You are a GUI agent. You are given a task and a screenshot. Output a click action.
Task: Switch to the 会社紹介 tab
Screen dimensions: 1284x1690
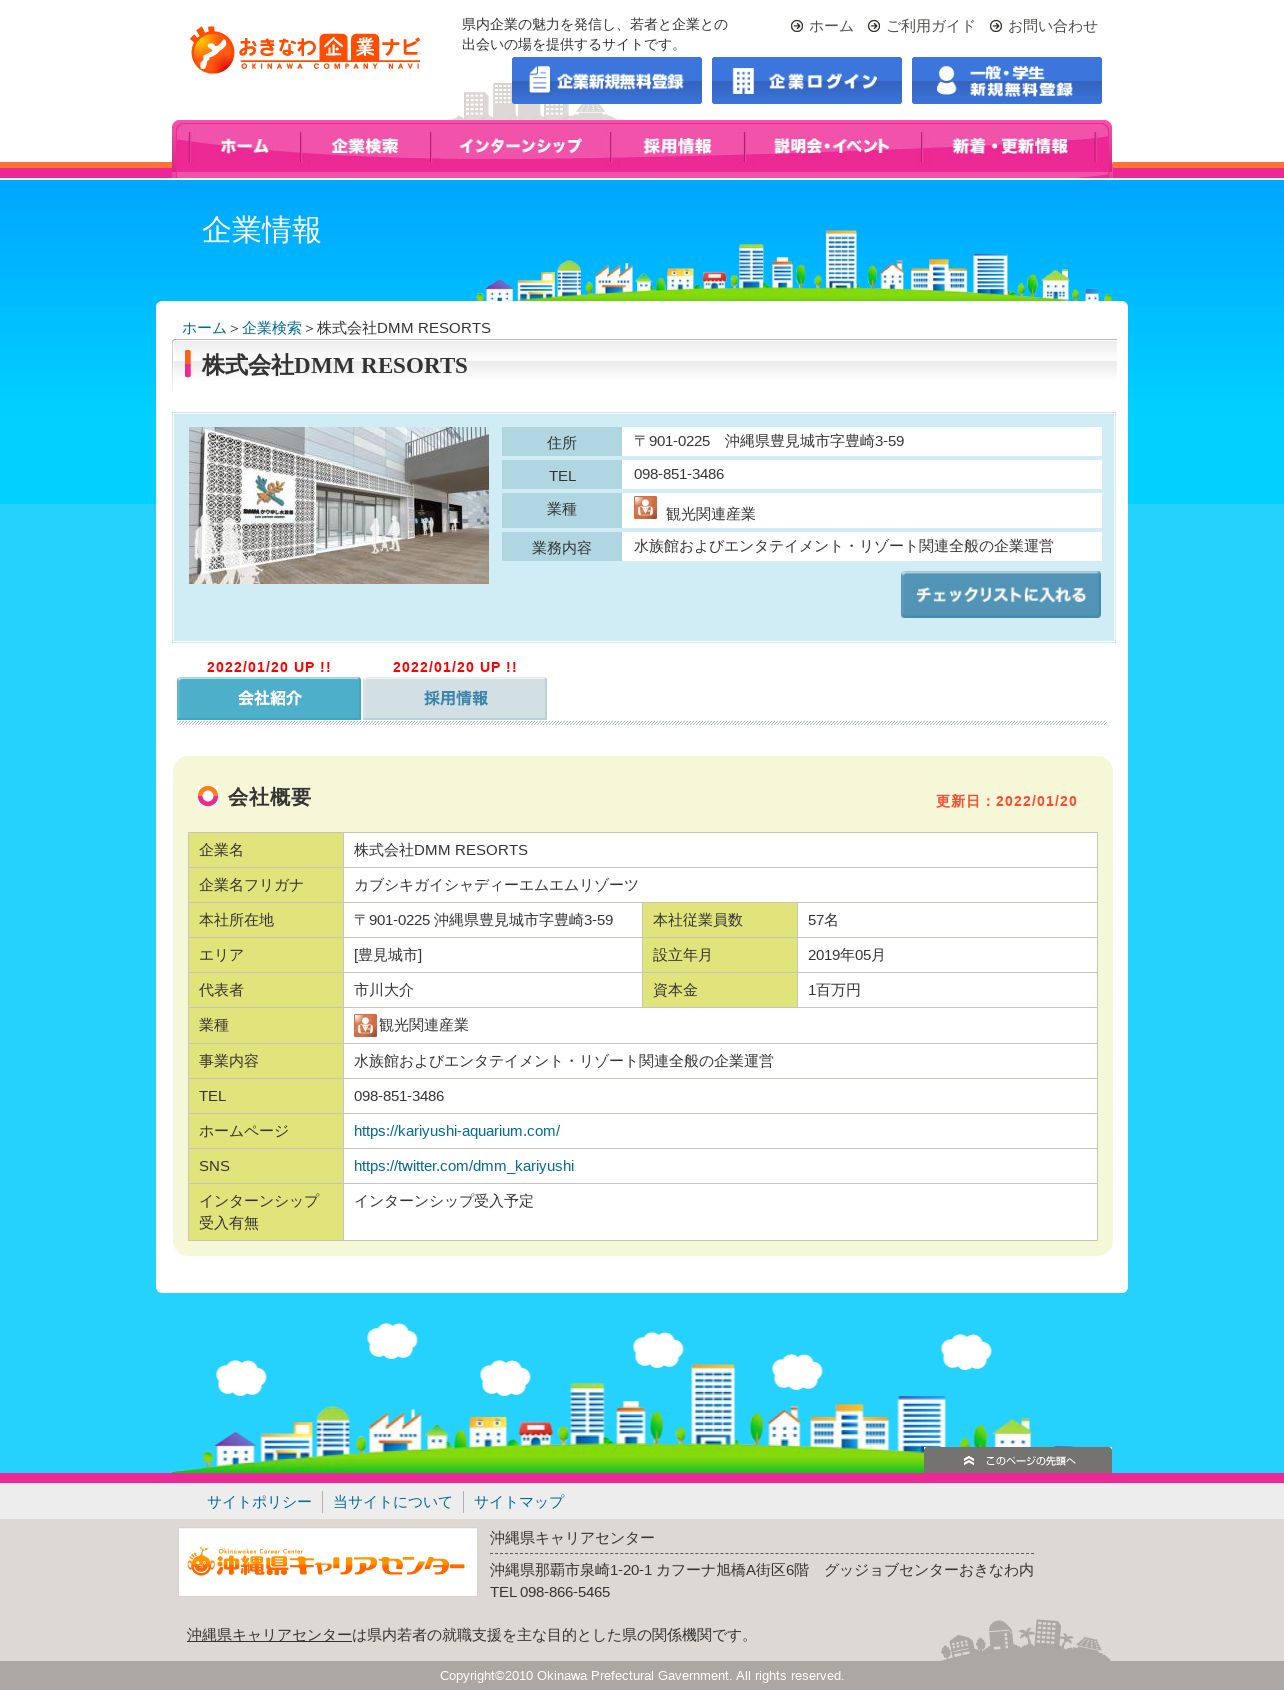pos(269,698)
